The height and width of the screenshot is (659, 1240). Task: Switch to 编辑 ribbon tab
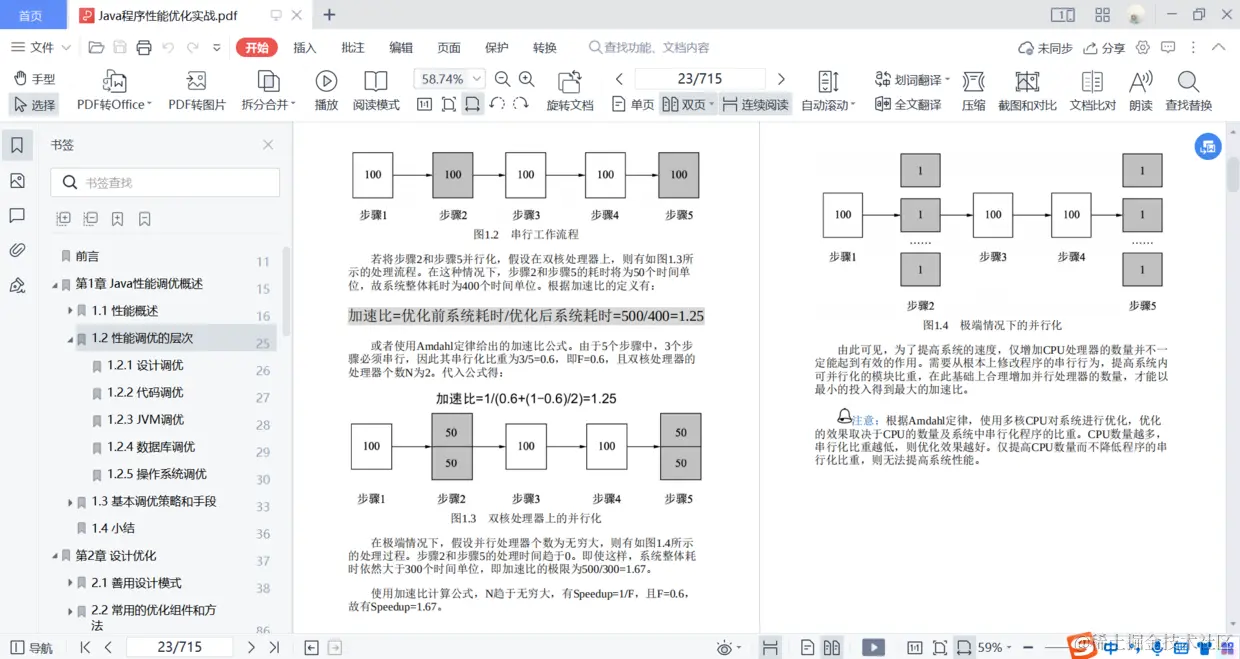[x=401, y=48]
